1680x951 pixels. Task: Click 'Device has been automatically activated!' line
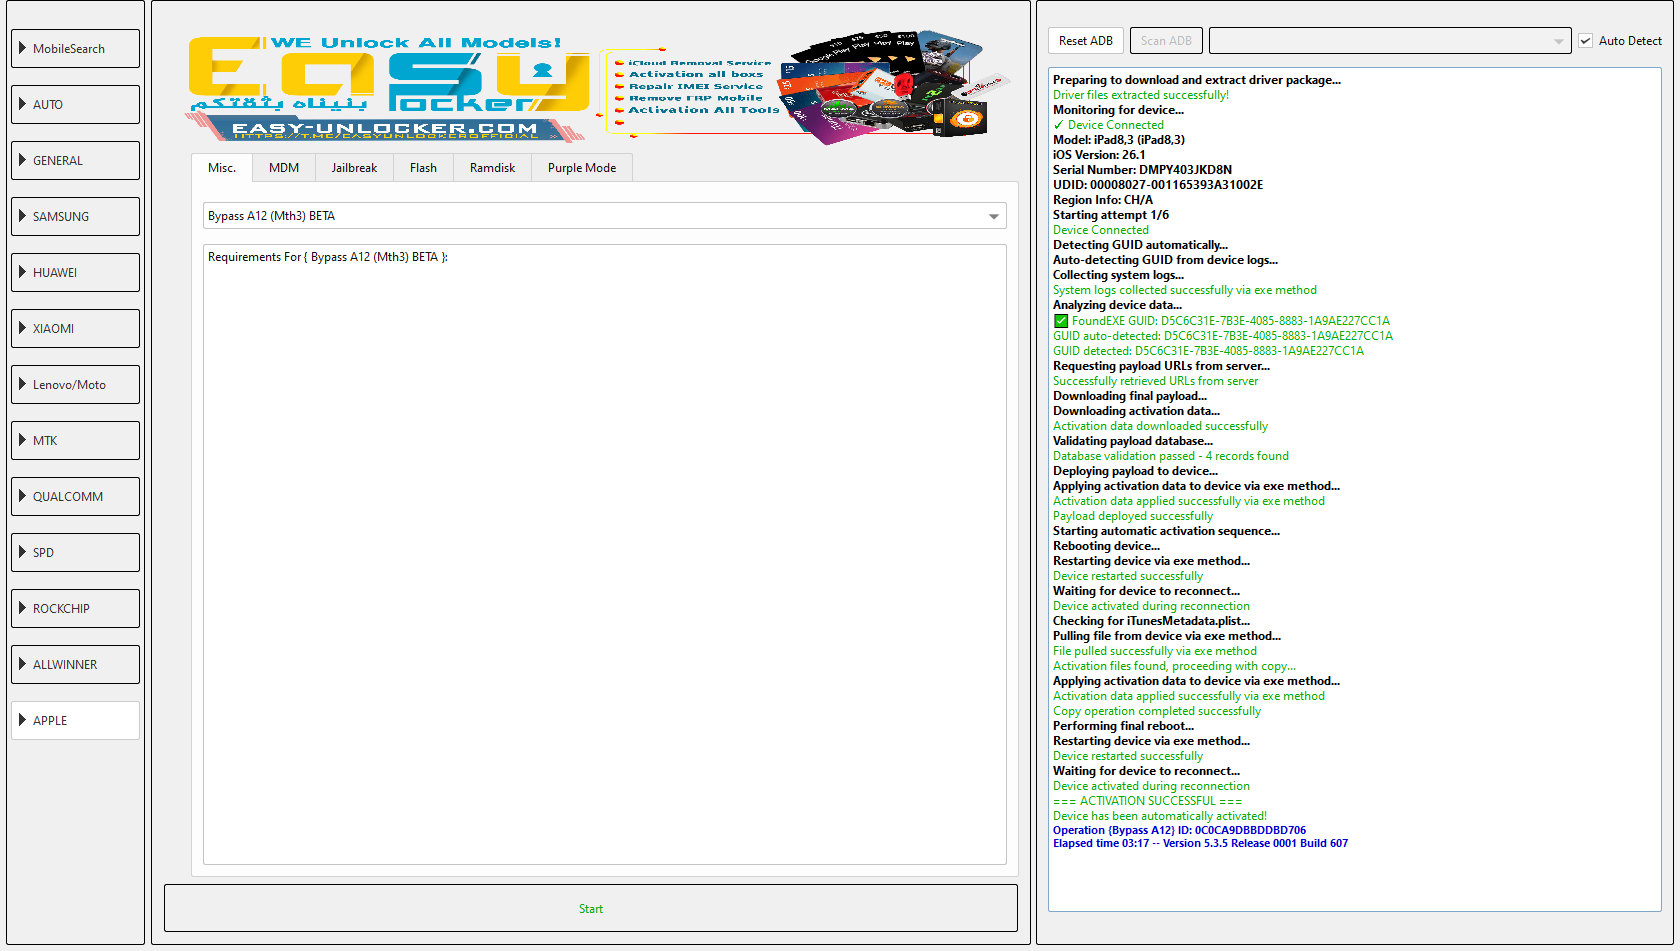(x=1160, y=816)
